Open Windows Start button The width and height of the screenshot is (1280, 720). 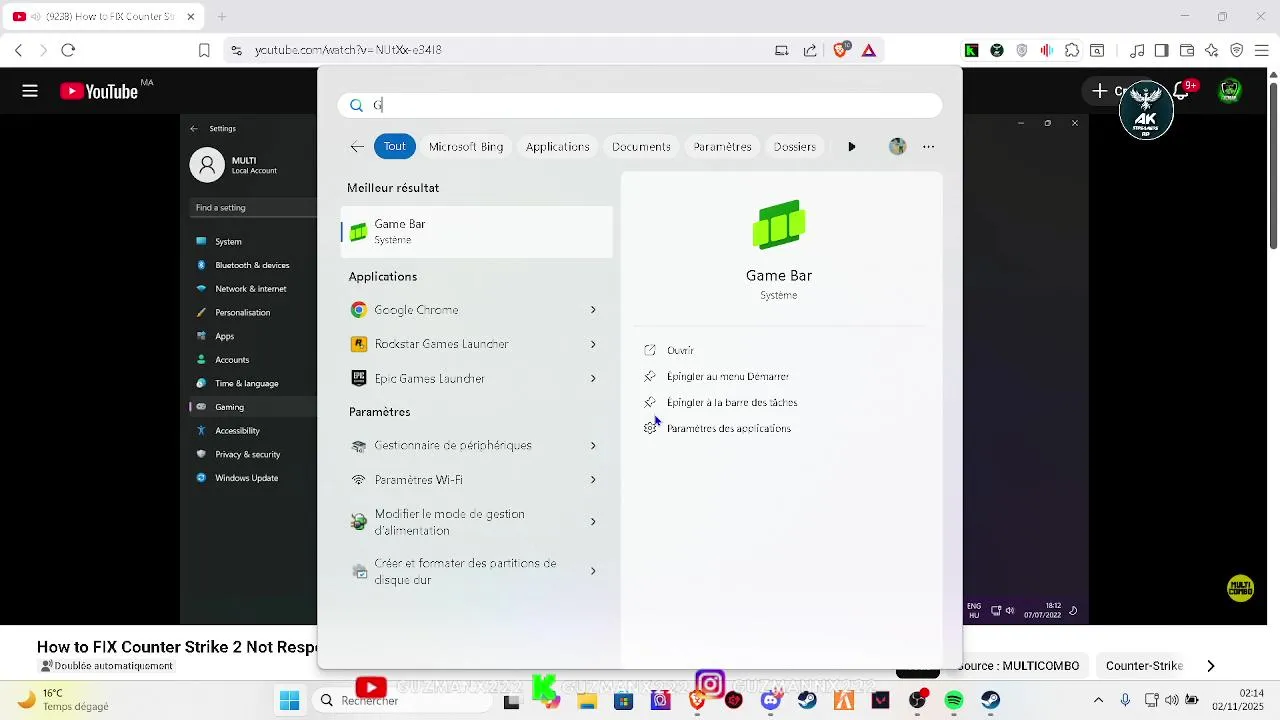pyautogui.click(x=289, y=701)
